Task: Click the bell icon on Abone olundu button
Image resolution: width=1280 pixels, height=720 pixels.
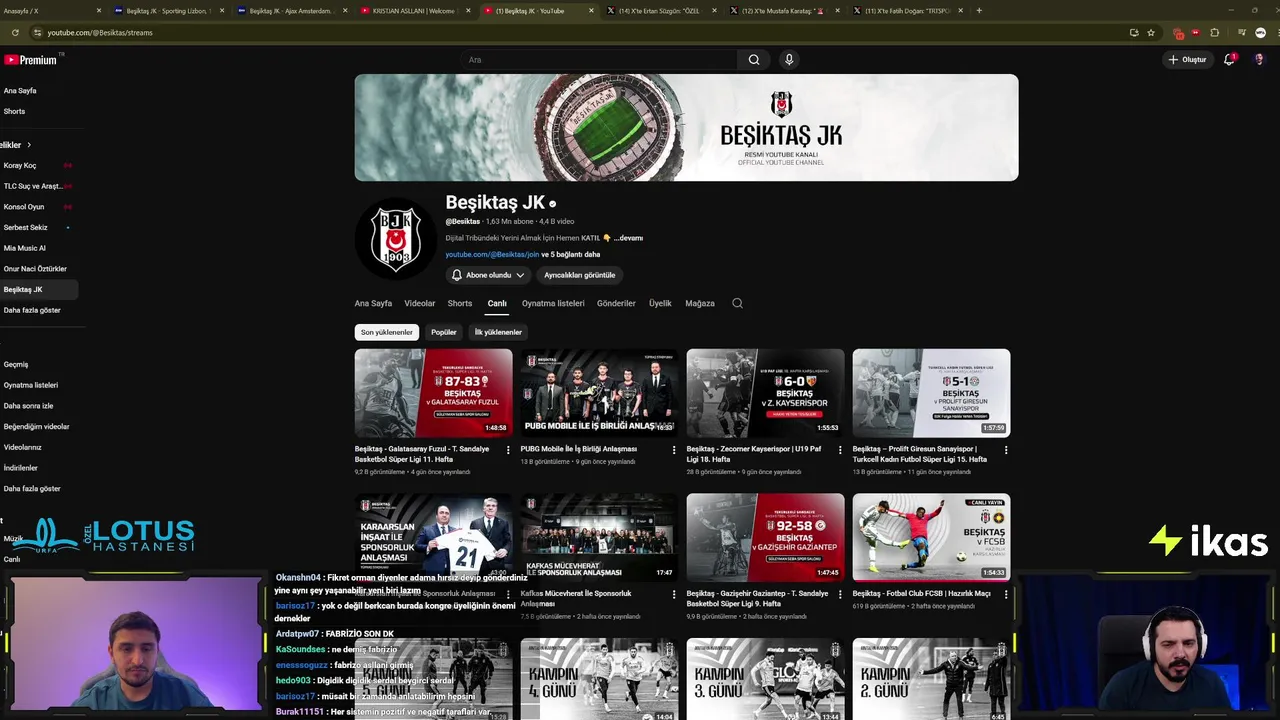Action: (x=457, y=275)
